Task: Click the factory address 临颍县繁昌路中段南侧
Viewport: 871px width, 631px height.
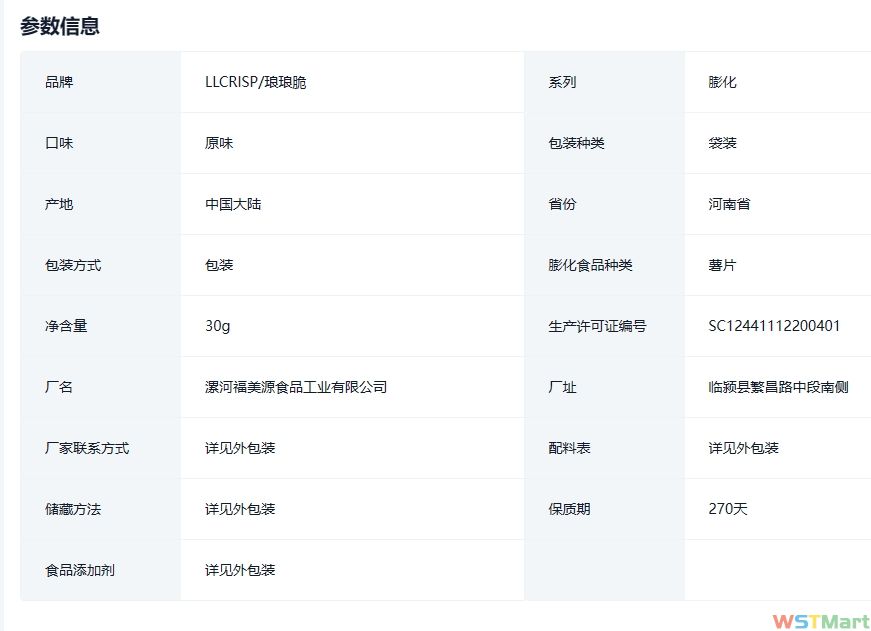Action: (x=778, y=387)
